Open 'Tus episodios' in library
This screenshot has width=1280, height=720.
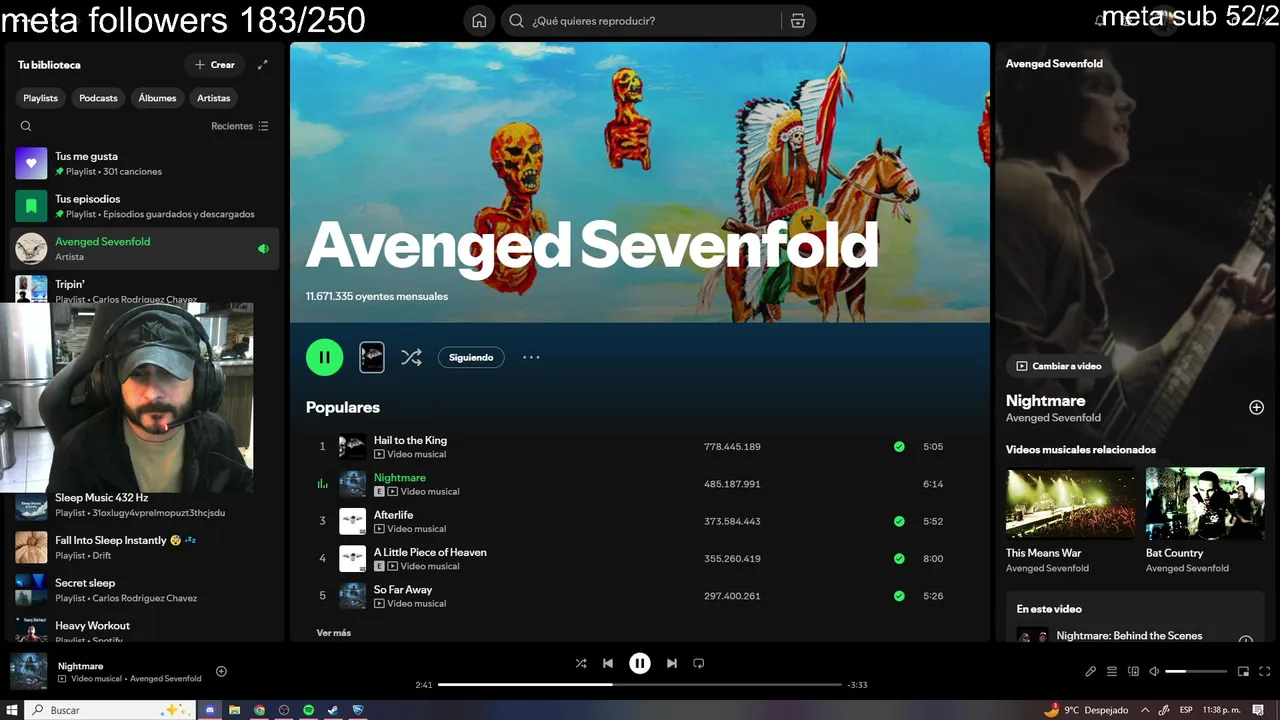coord(145,206)
